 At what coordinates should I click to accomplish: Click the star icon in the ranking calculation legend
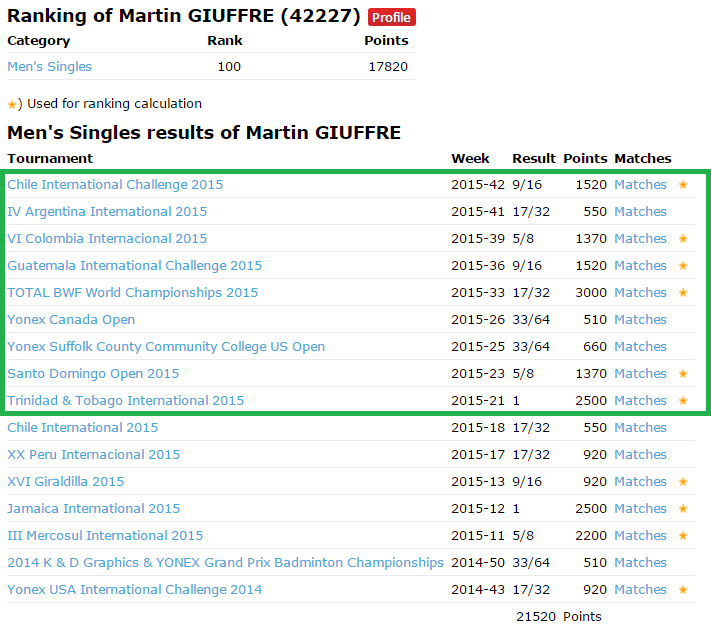coord(12,105)
